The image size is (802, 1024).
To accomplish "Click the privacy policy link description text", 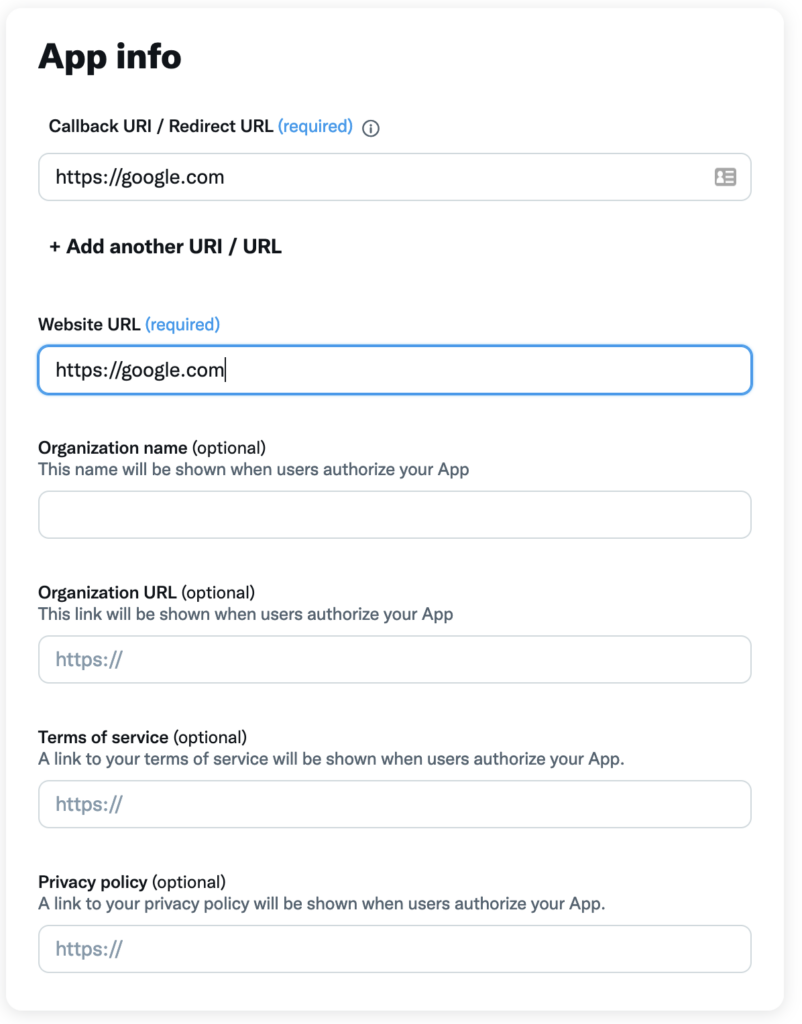I will [x=321, y=904].
